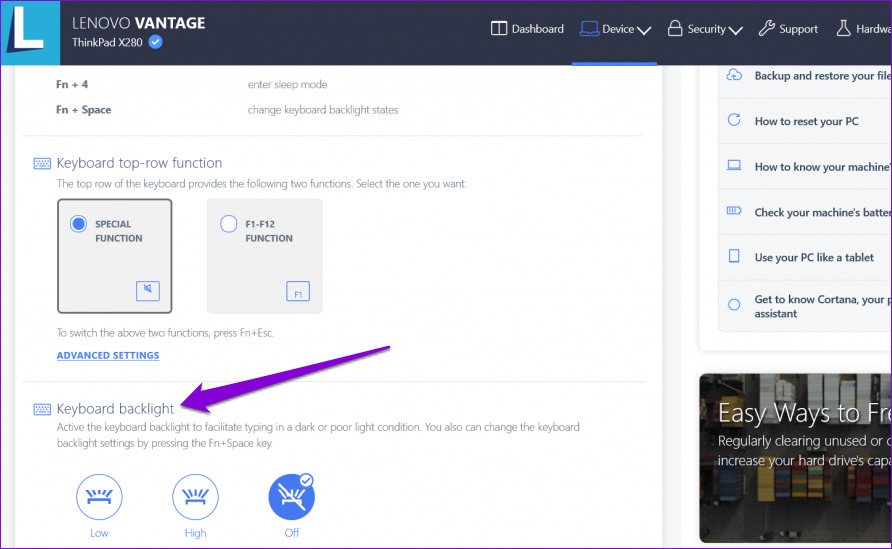Click the laptop icon beside Device
Screen dimensions: 892x549
click(589, 29)
